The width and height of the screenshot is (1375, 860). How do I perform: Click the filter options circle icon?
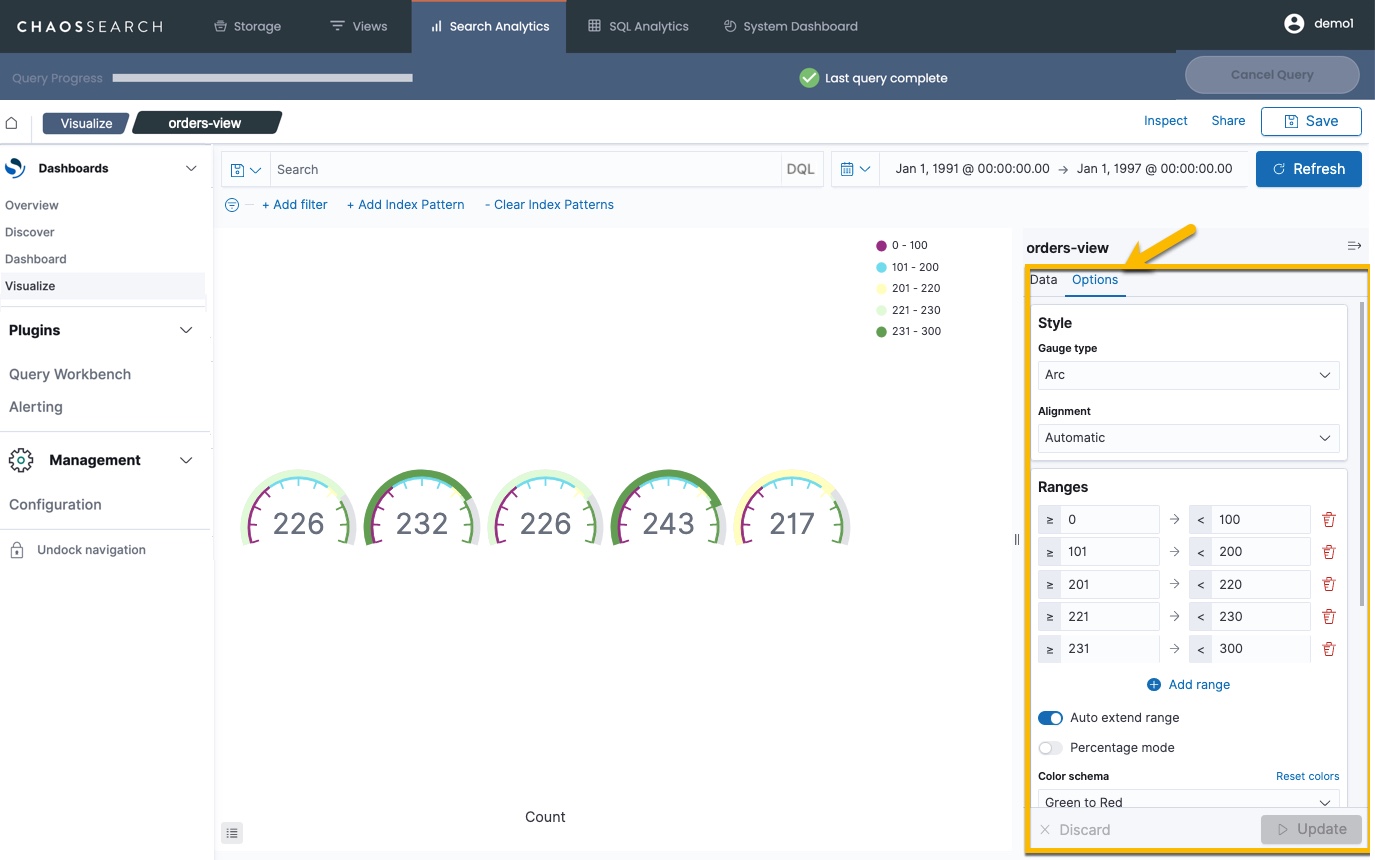click(x=232, y=205)
